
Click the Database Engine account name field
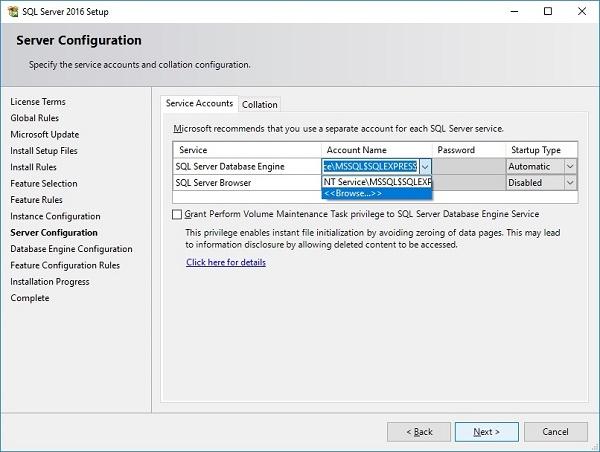369,167
